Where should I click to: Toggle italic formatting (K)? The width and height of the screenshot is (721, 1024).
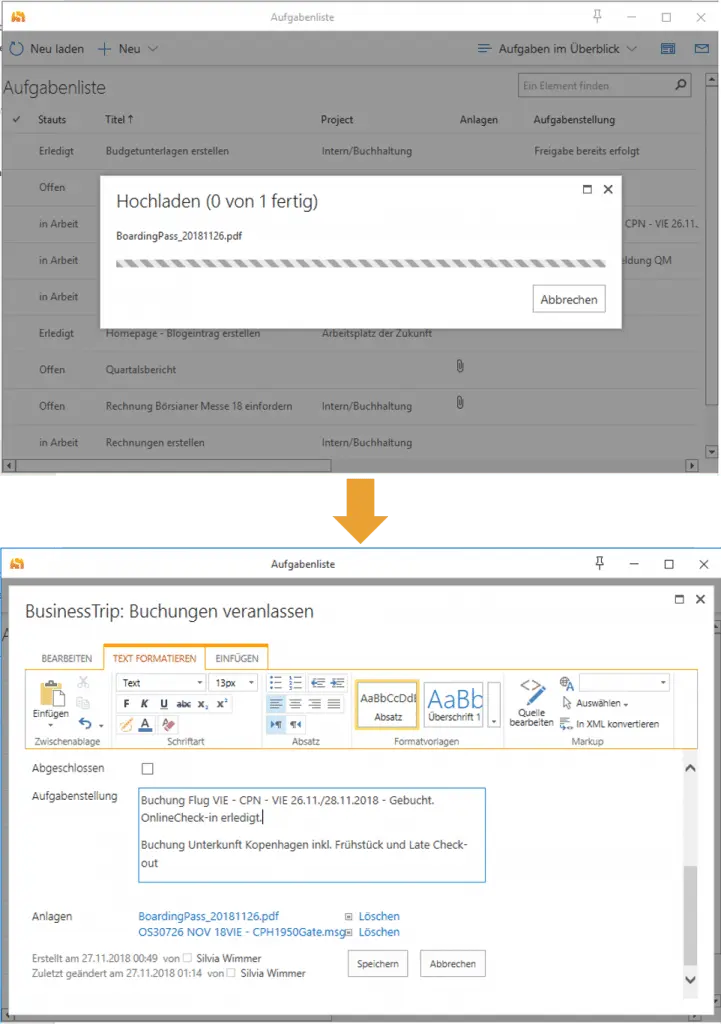[x=145, y=704]
